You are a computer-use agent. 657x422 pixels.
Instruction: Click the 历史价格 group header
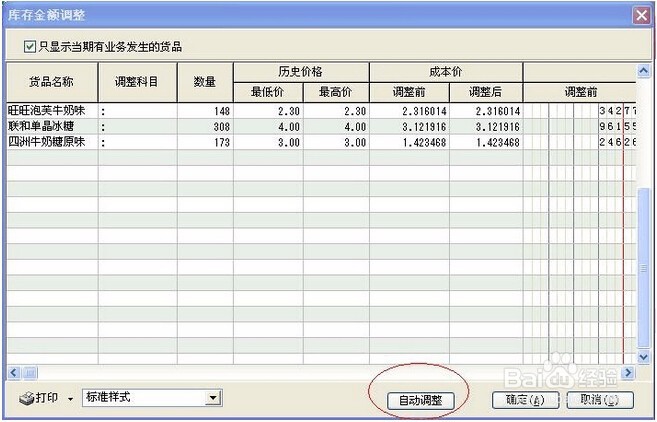click(x=301, y=72)
